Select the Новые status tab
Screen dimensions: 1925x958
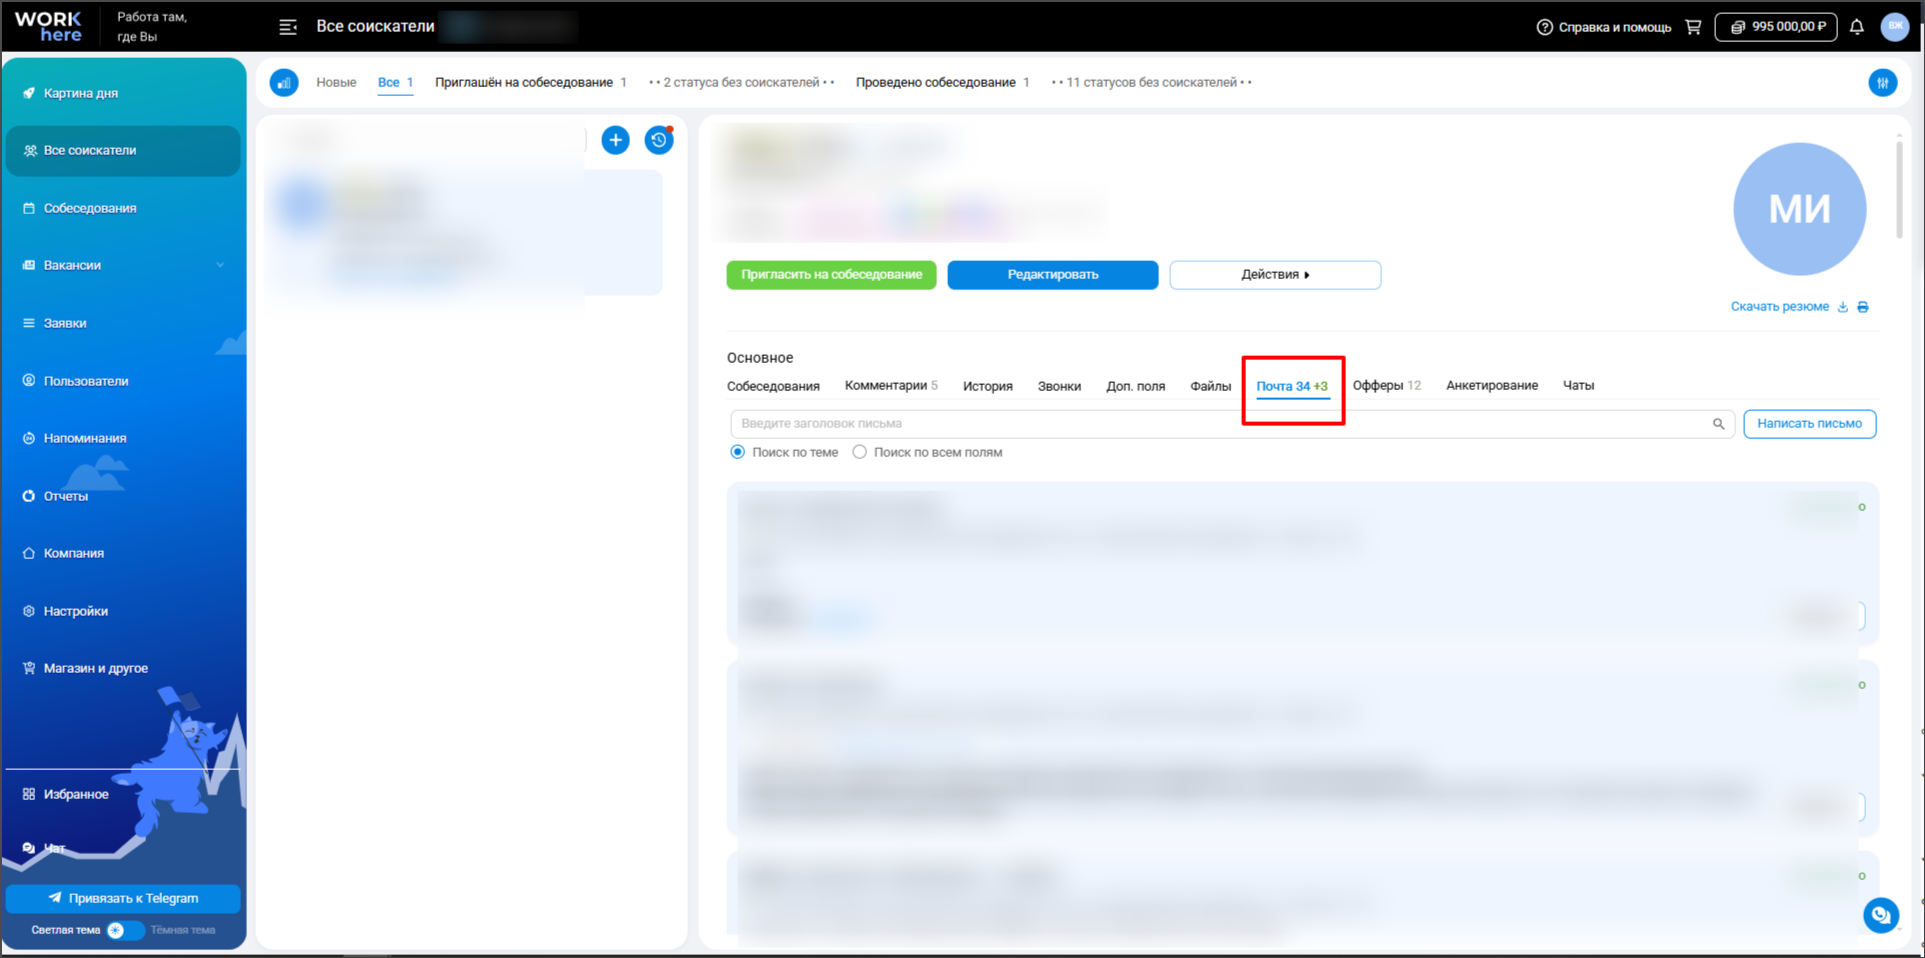(x=336, y=82)
